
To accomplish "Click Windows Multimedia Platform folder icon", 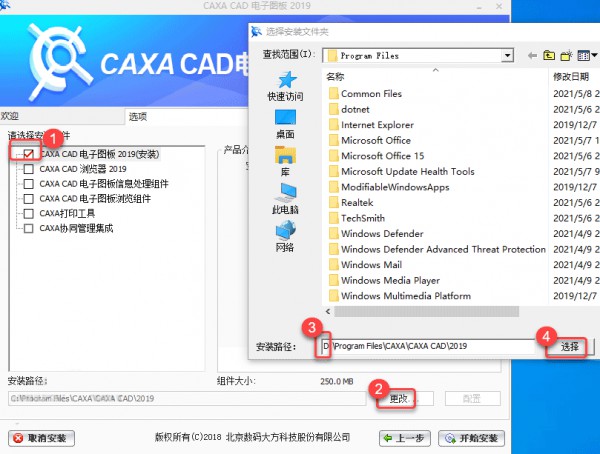I will (334, 296).
